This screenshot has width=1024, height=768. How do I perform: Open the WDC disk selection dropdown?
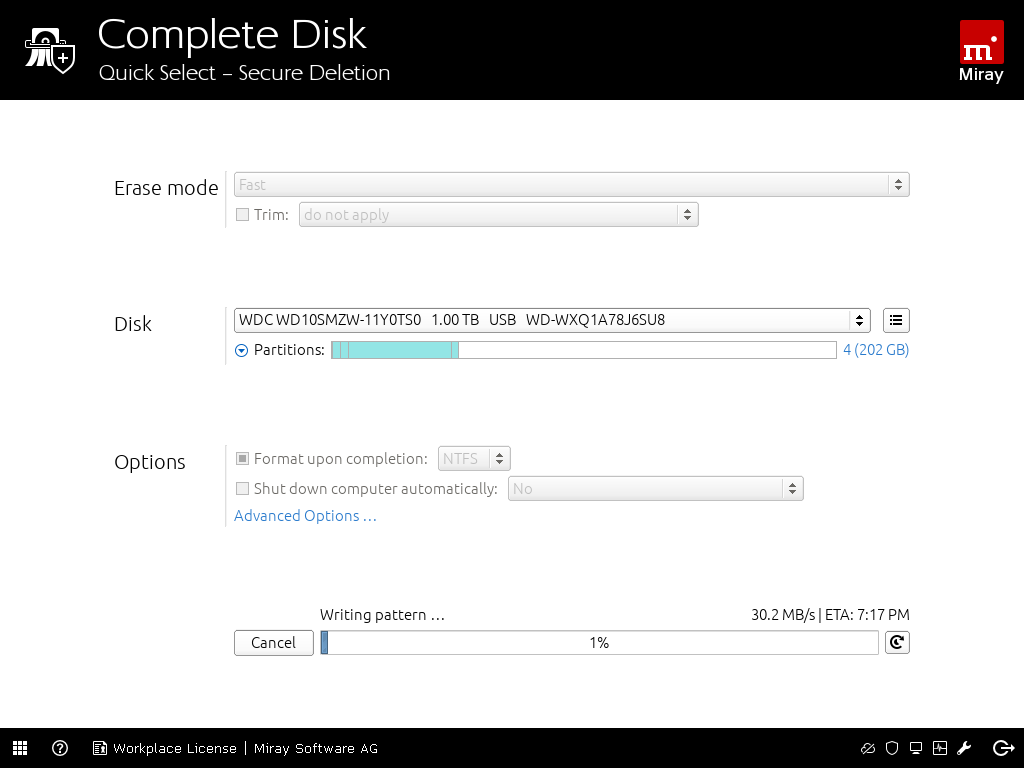point(552,320)
